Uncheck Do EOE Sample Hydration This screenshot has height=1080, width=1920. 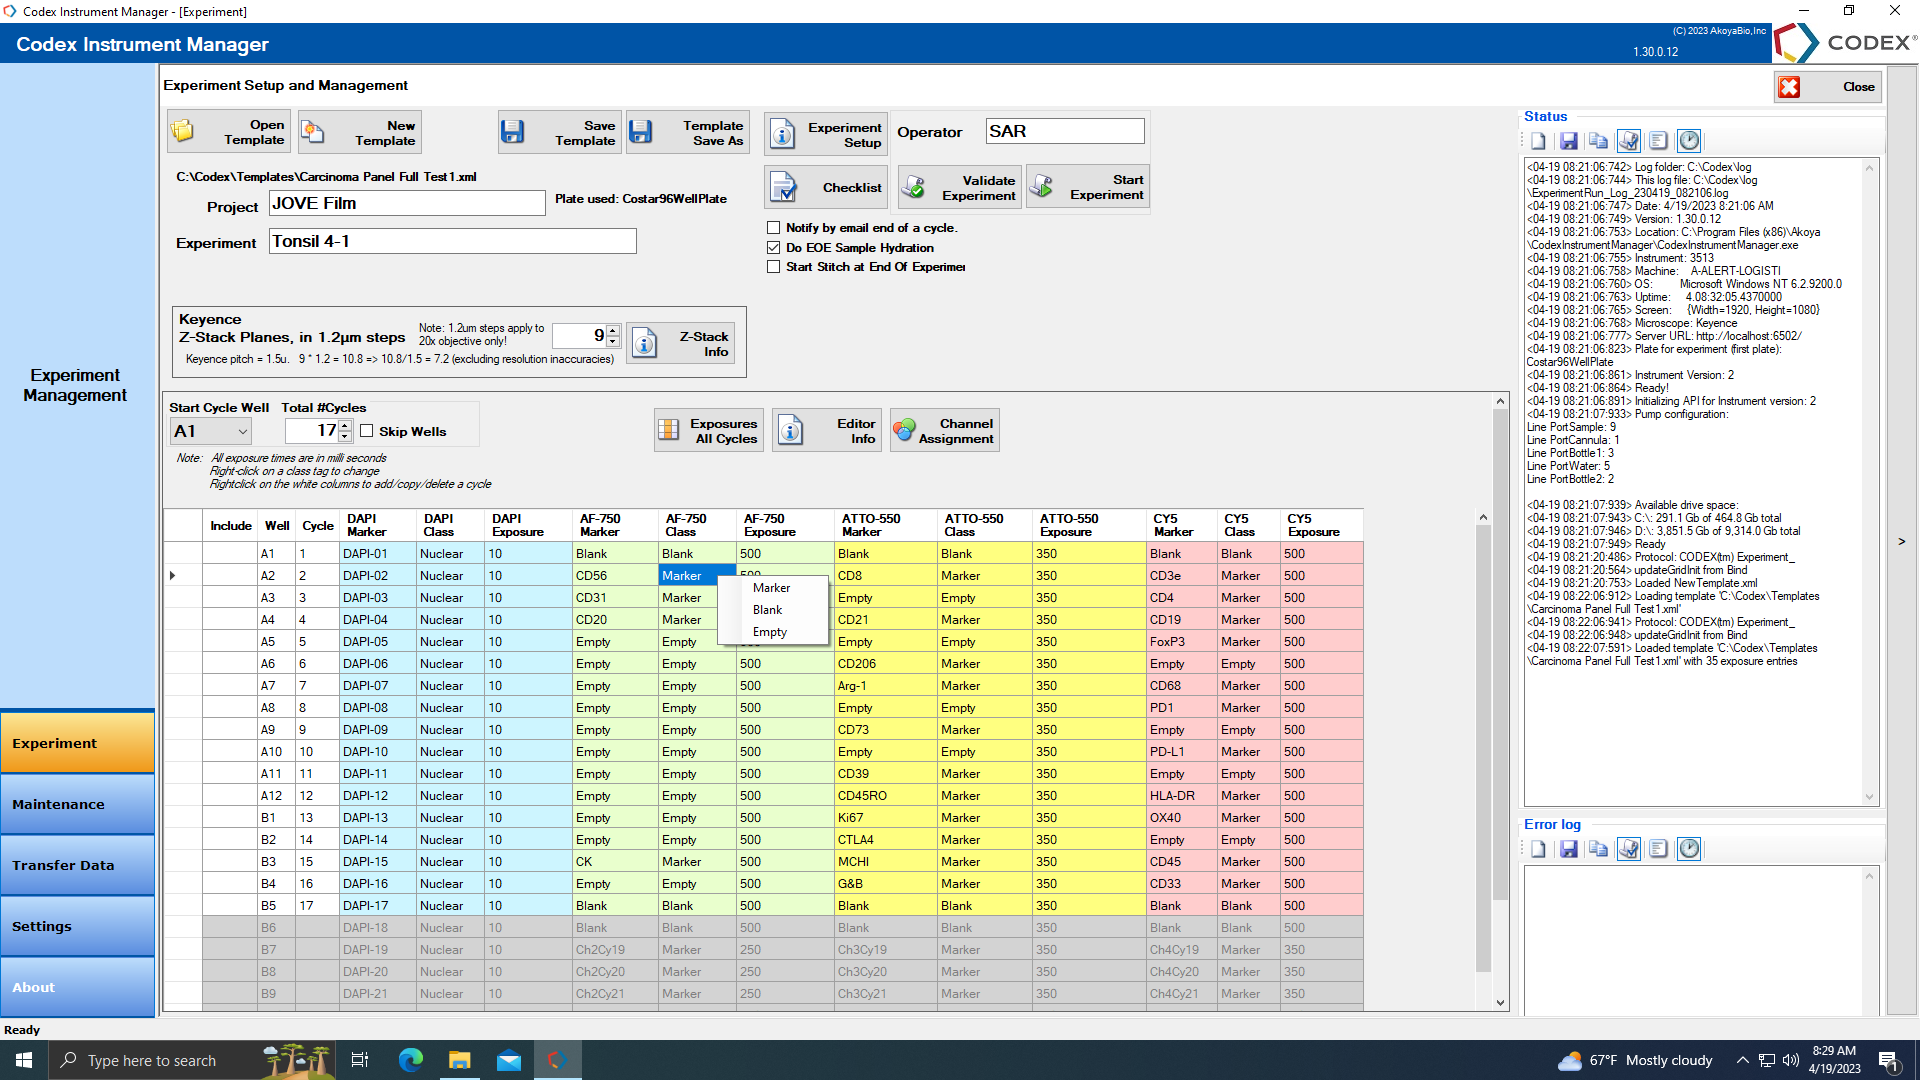[773, 247]
